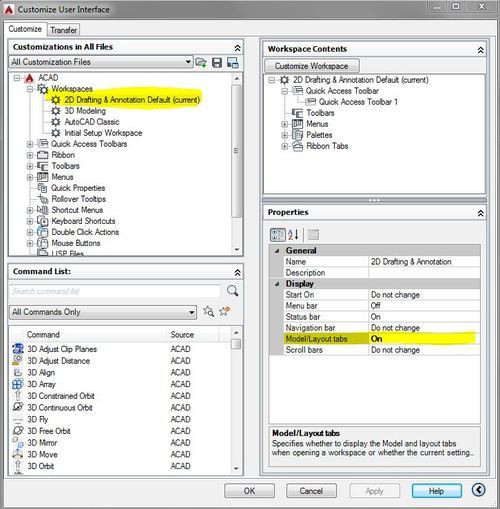Switch to the Transfer tab

click(63, 30)
